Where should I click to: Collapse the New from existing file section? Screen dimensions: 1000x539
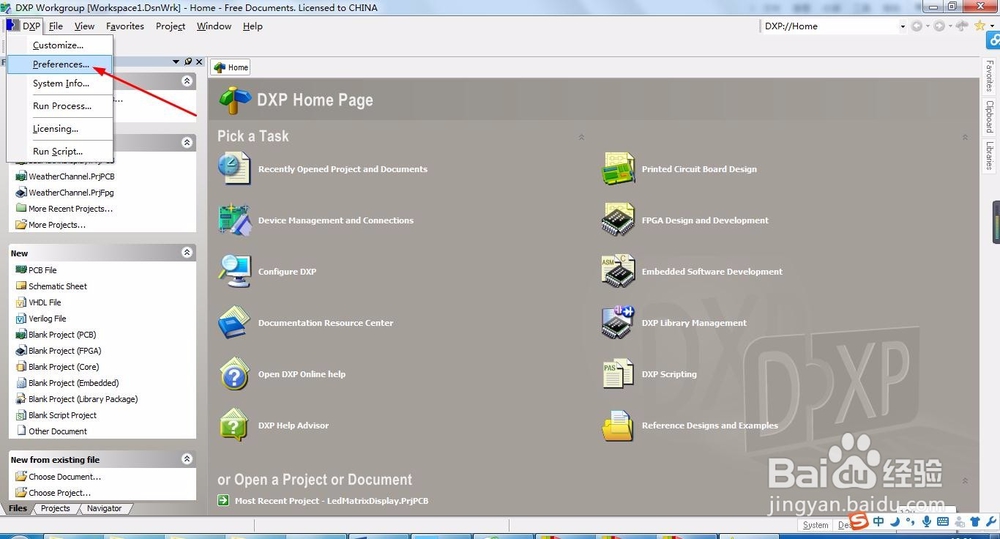pos(187,459)
